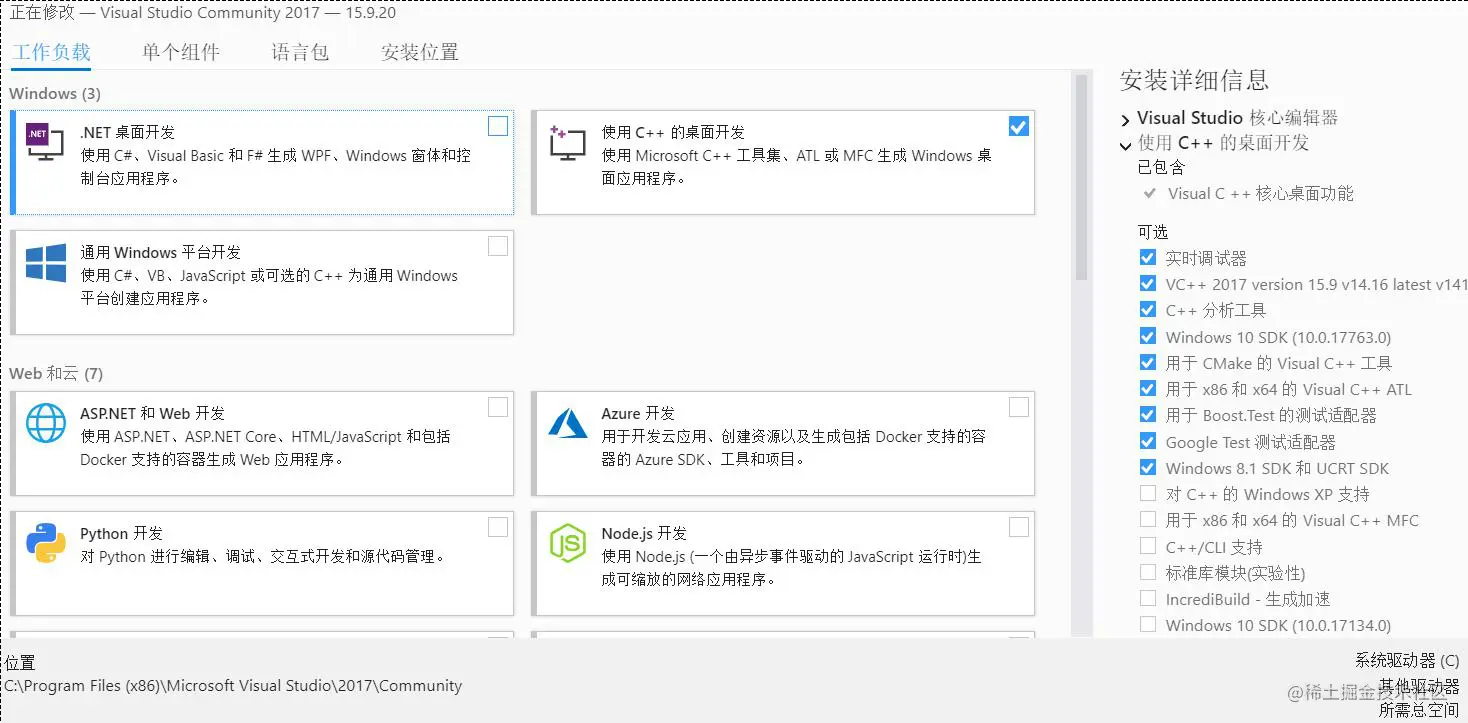Click the Node.js hexagon icon
Image resolution: width=1468 pixels, height=723 pixels.
[567, 543]
